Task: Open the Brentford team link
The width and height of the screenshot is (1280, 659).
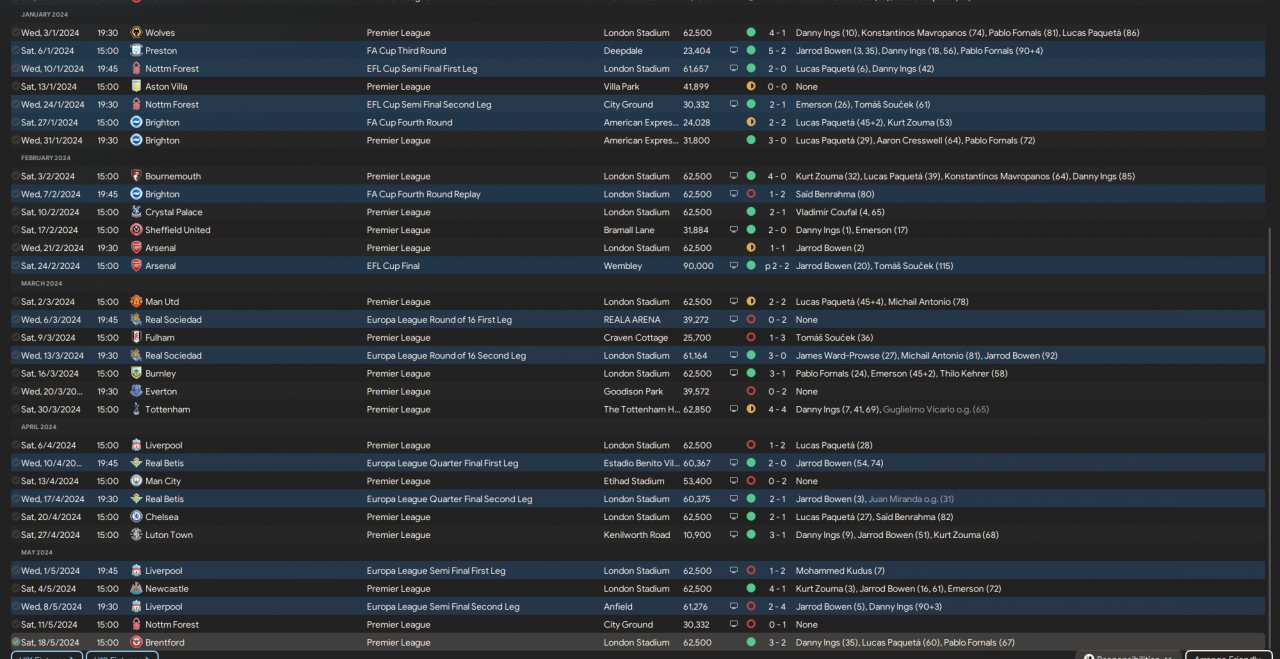Action: tap(165, 643)
